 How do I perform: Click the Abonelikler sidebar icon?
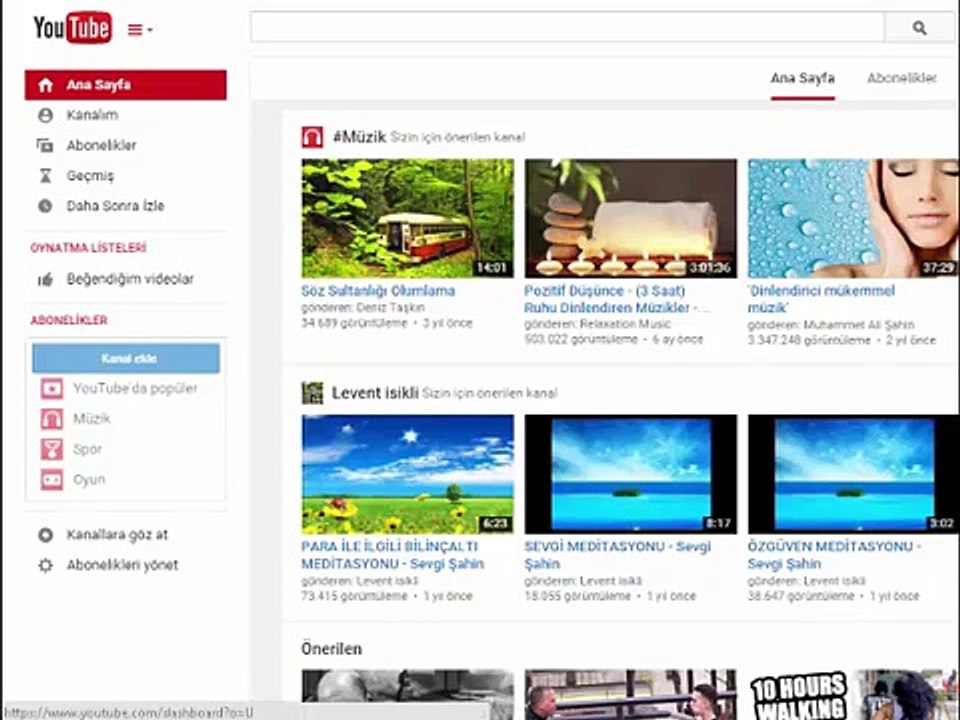[45, 146]
